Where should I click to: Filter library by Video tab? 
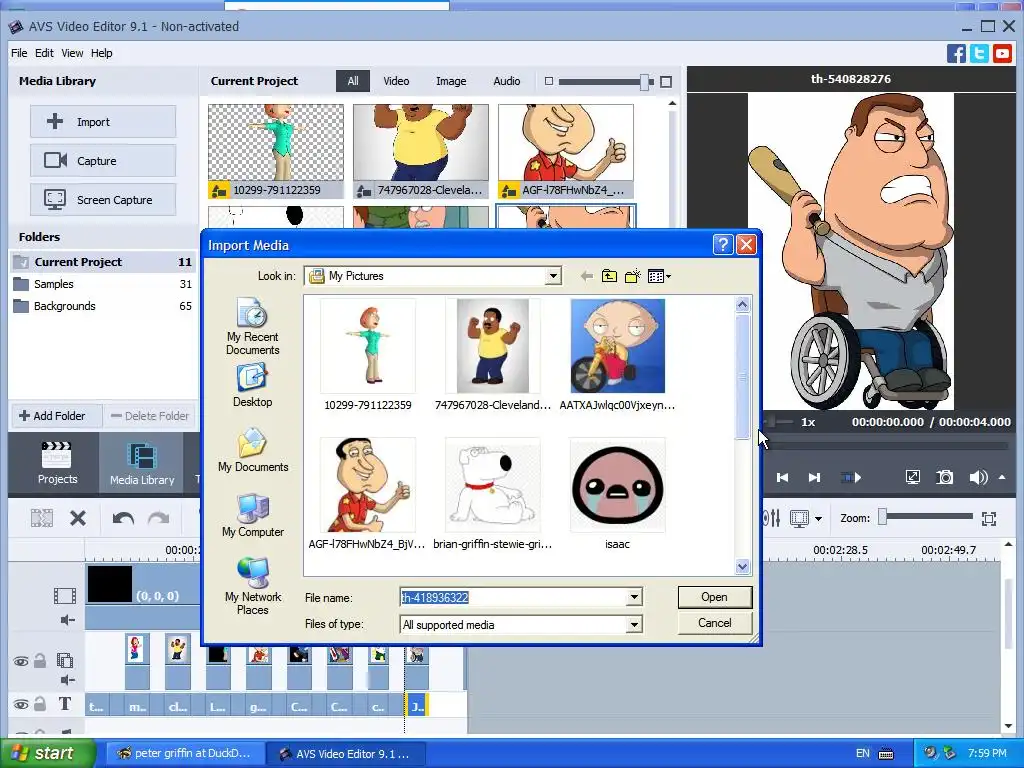click(x=396, y=81)
